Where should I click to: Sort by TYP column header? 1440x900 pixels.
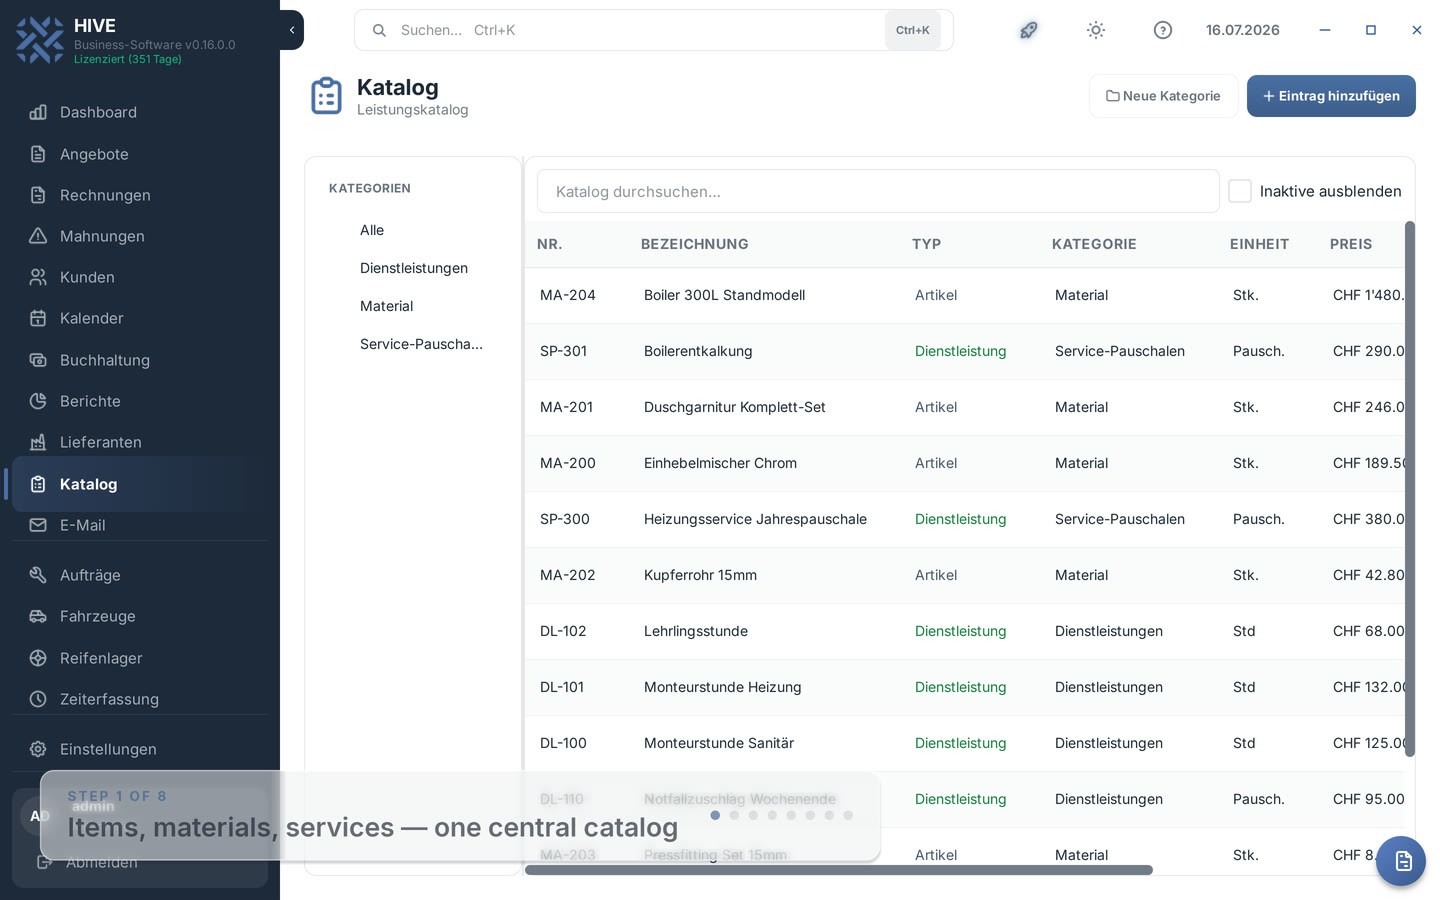[926, 244]
